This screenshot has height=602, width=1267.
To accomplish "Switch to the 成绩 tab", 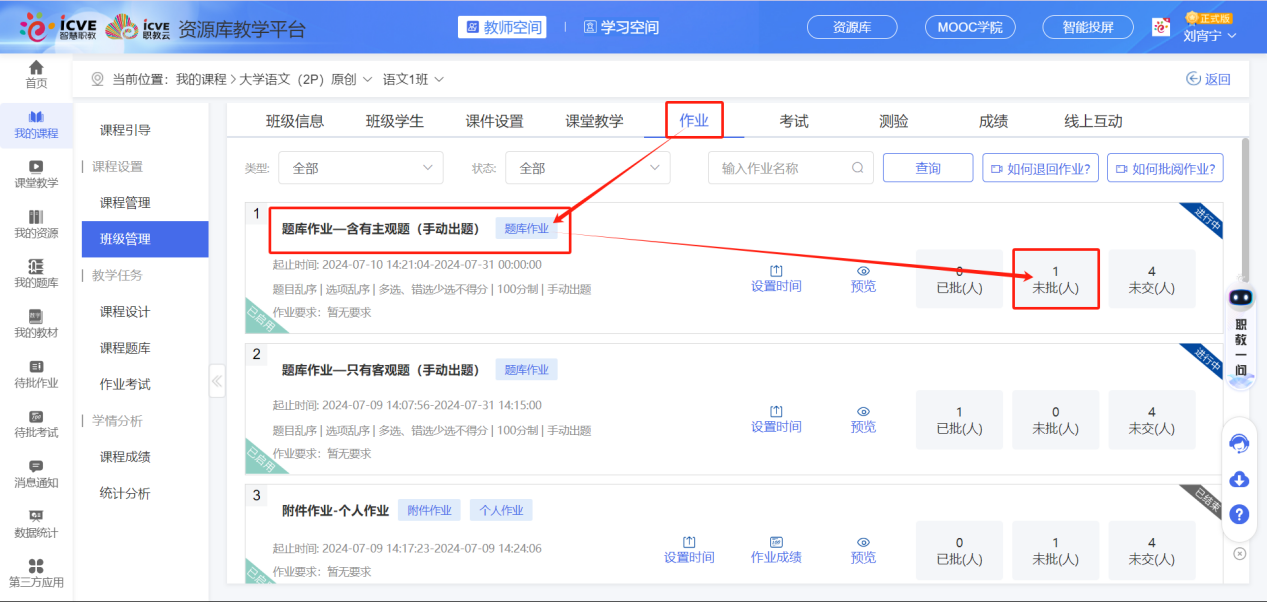I will pos(993,121).
